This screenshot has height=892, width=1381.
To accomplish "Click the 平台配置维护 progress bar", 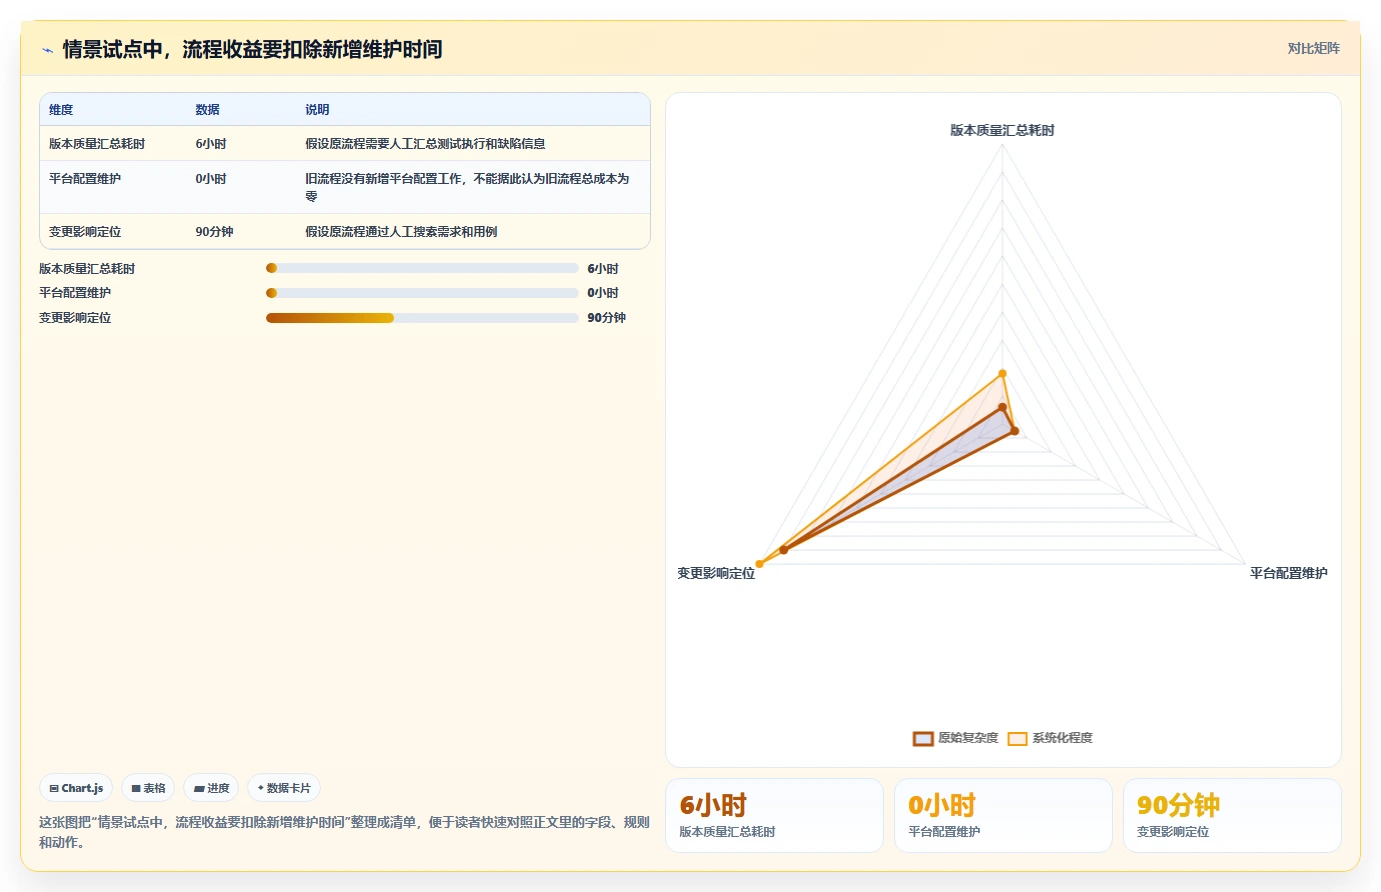I will coord(422,293).
